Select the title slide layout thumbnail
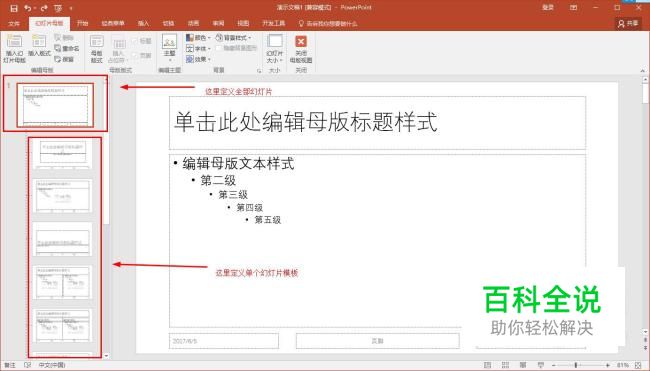The width and height of the screenshot is (650, 371). click(62, 153)
